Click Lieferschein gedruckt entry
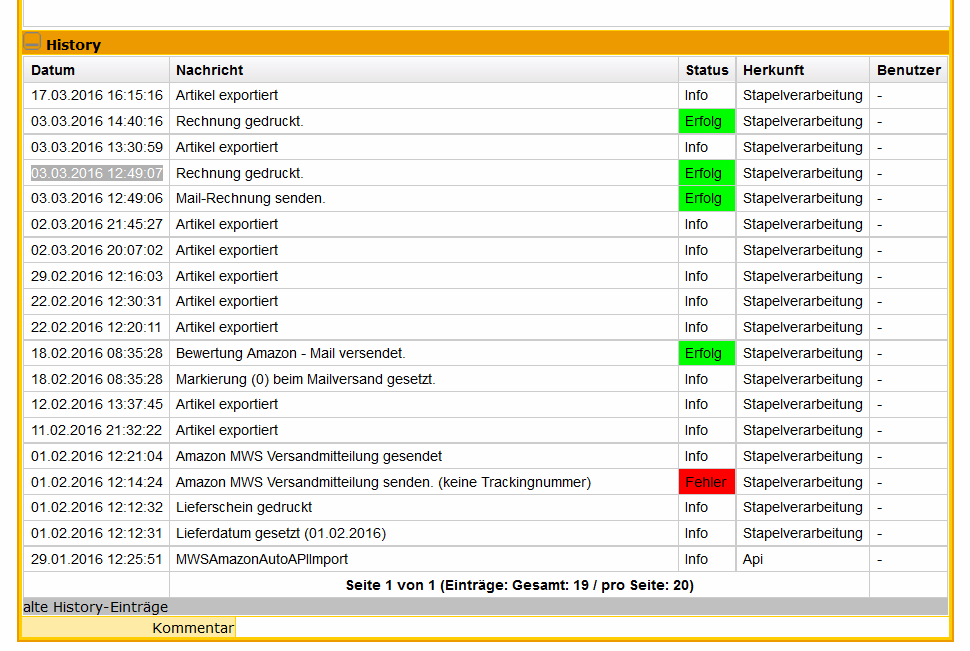970x651 pixels. pos(244,507)
